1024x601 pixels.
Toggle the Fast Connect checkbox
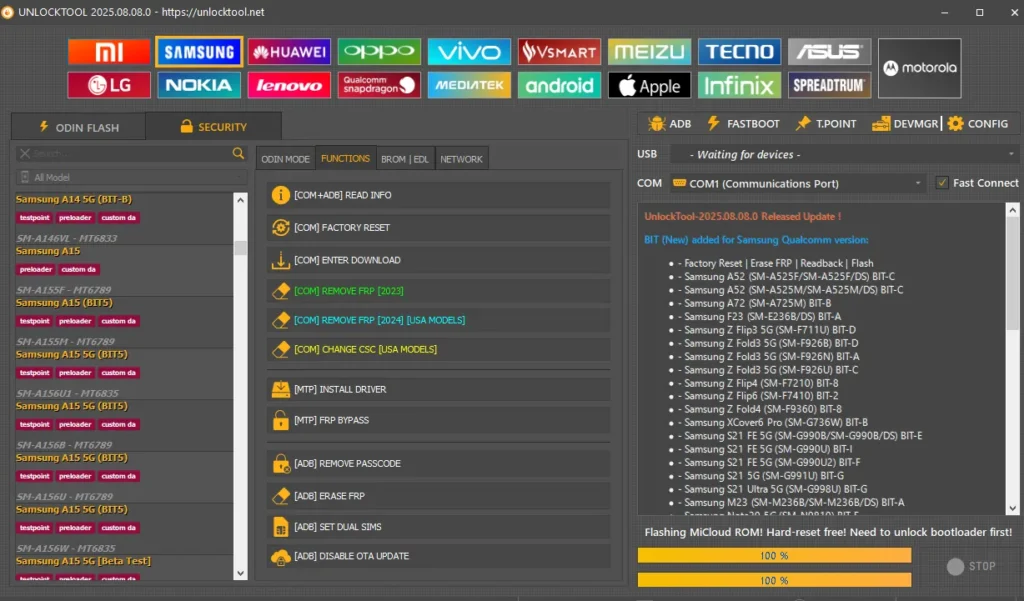click(942, 183)
